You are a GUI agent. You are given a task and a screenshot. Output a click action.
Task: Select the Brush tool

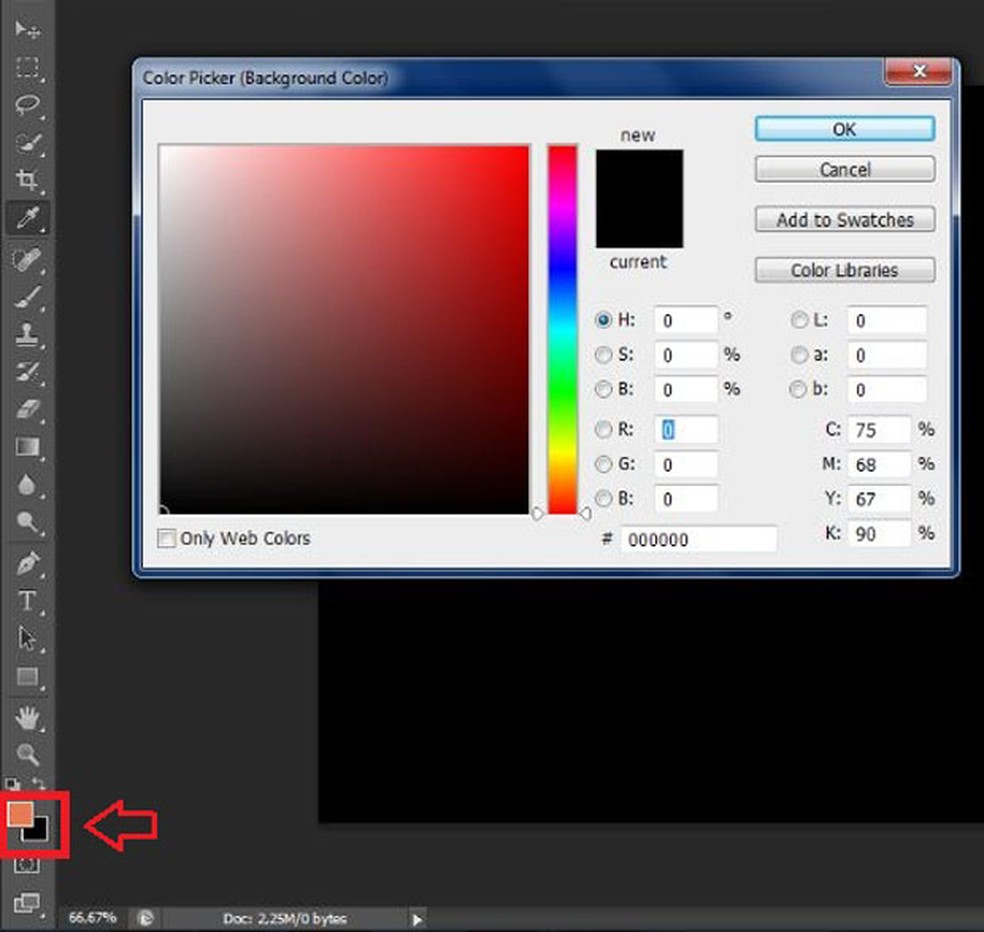coord(27,297)
